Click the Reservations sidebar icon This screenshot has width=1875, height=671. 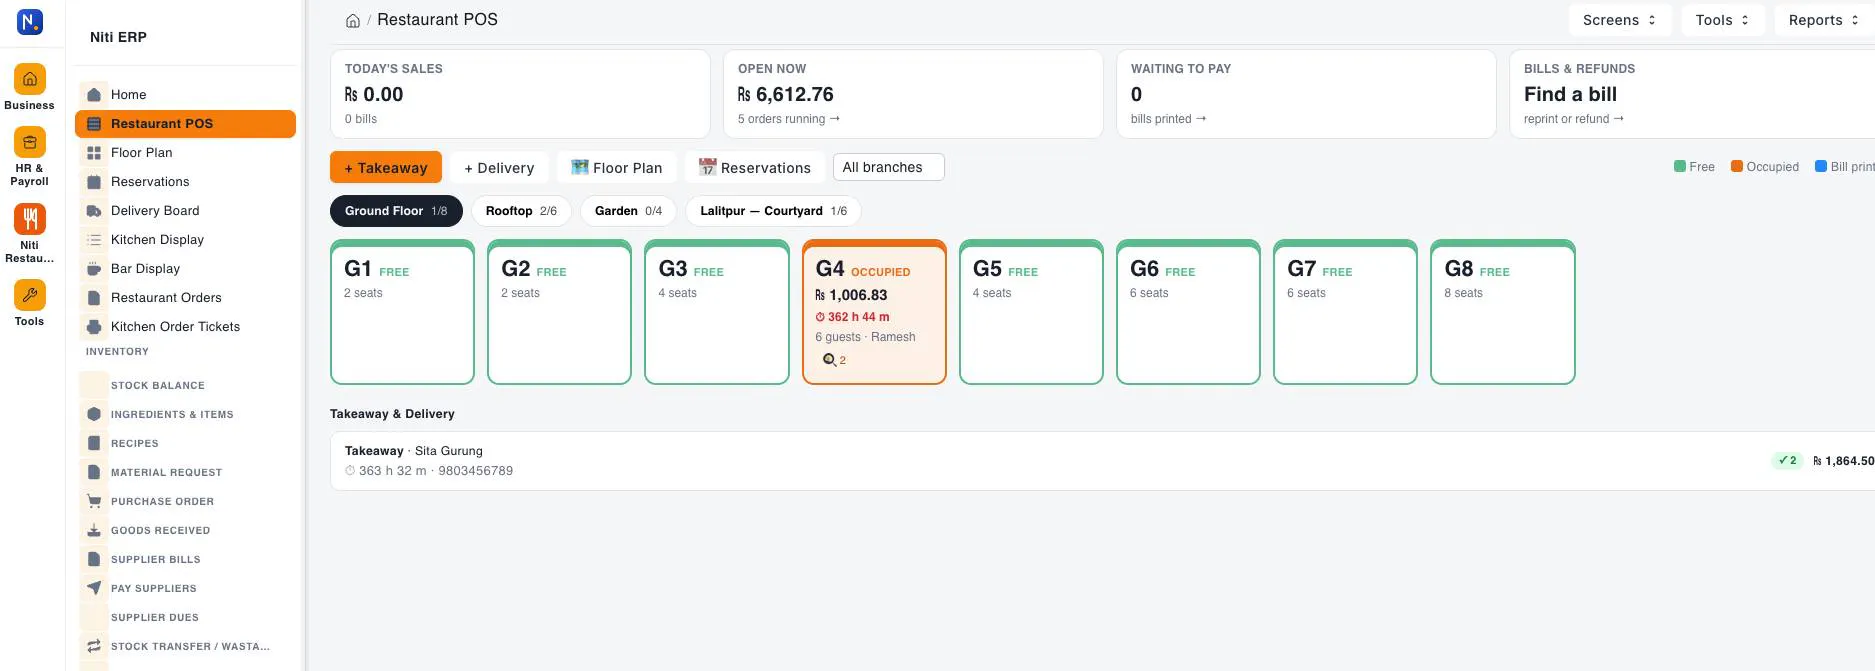pos(94,182)
